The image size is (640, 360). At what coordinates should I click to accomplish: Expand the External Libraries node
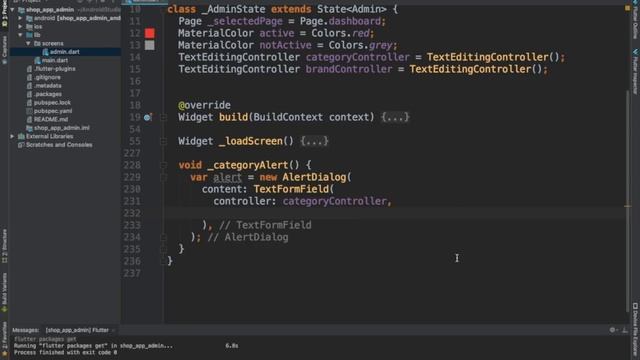(12, 136)
